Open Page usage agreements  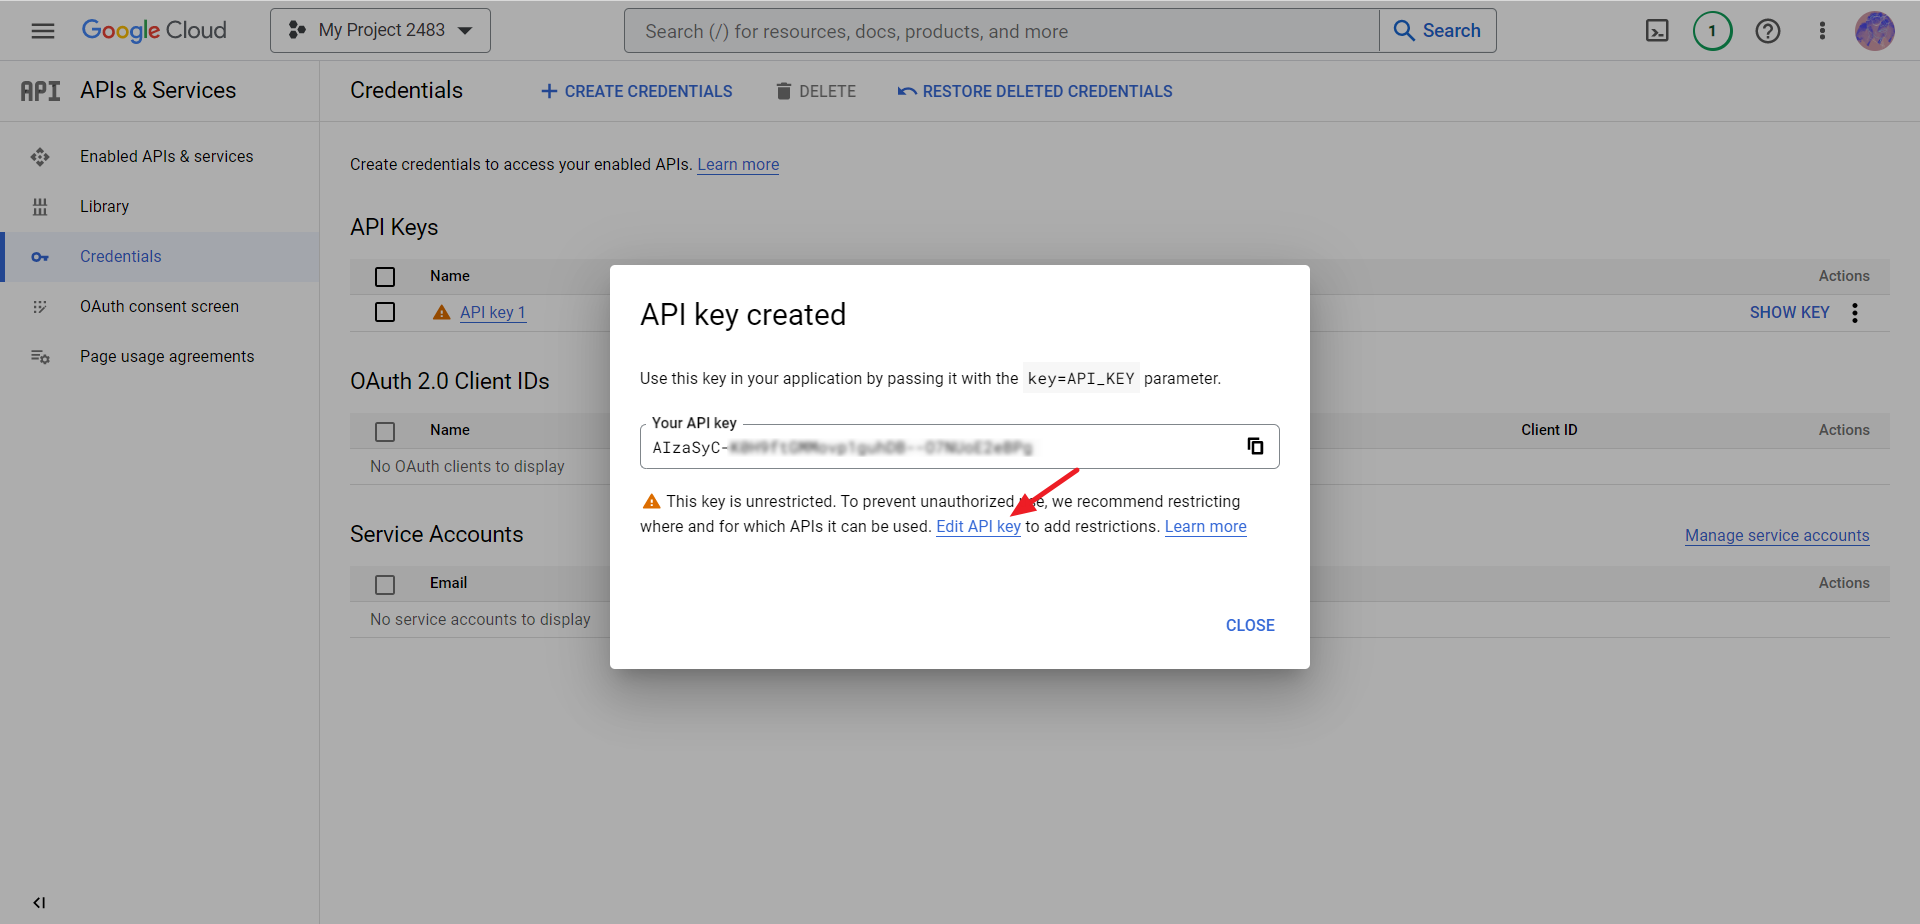click(x=167, y=357)
